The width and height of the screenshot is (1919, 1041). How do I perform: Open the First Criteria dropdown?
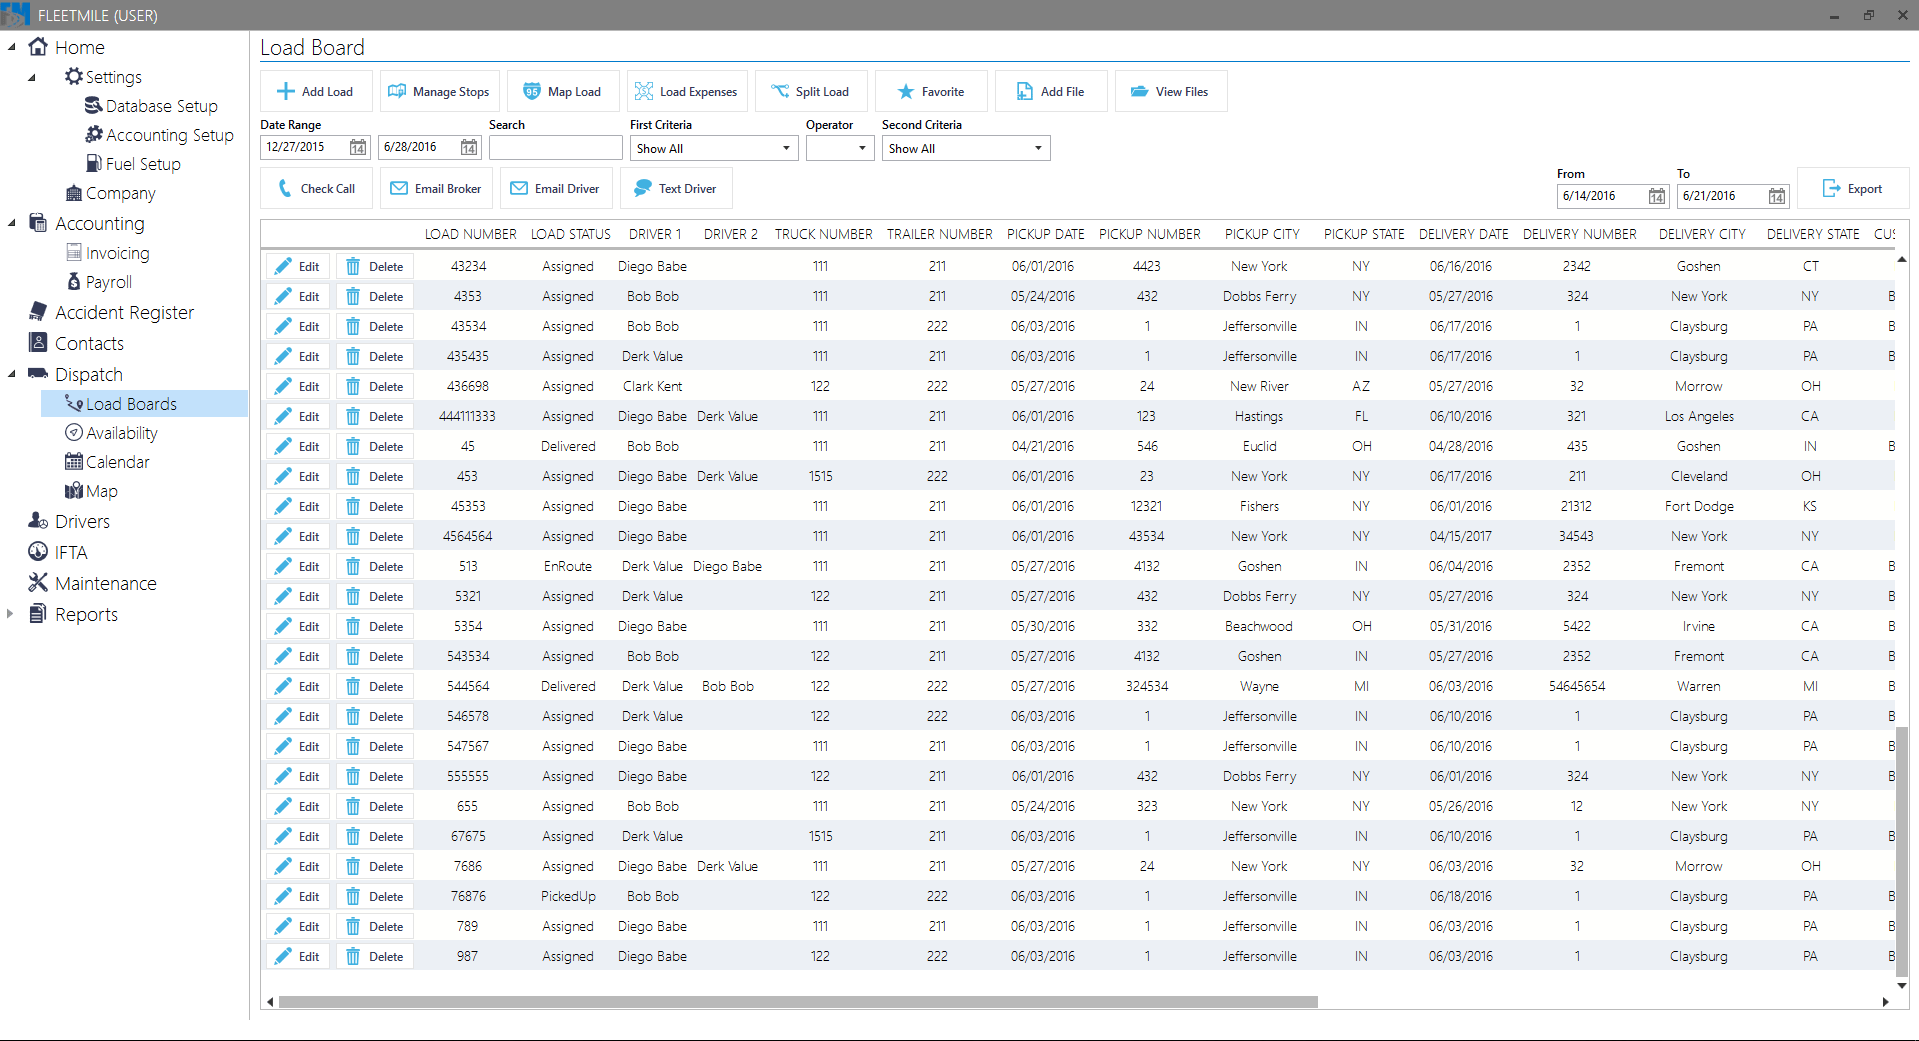714,148
